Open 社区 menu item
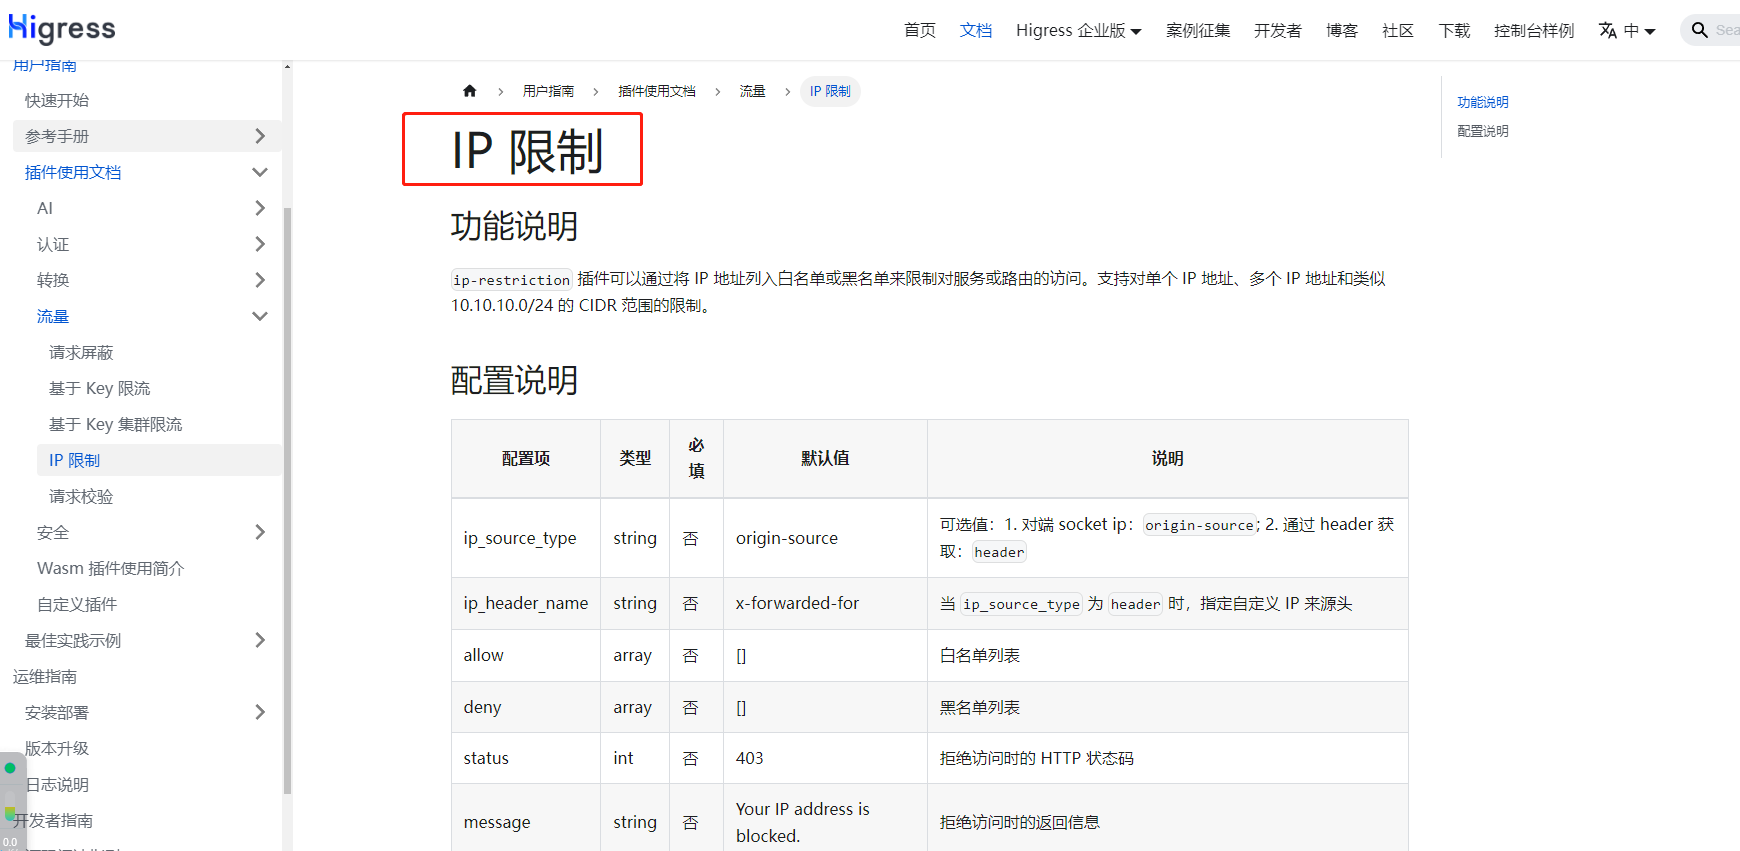1740x851 pixels. (x=1398, y=31)
